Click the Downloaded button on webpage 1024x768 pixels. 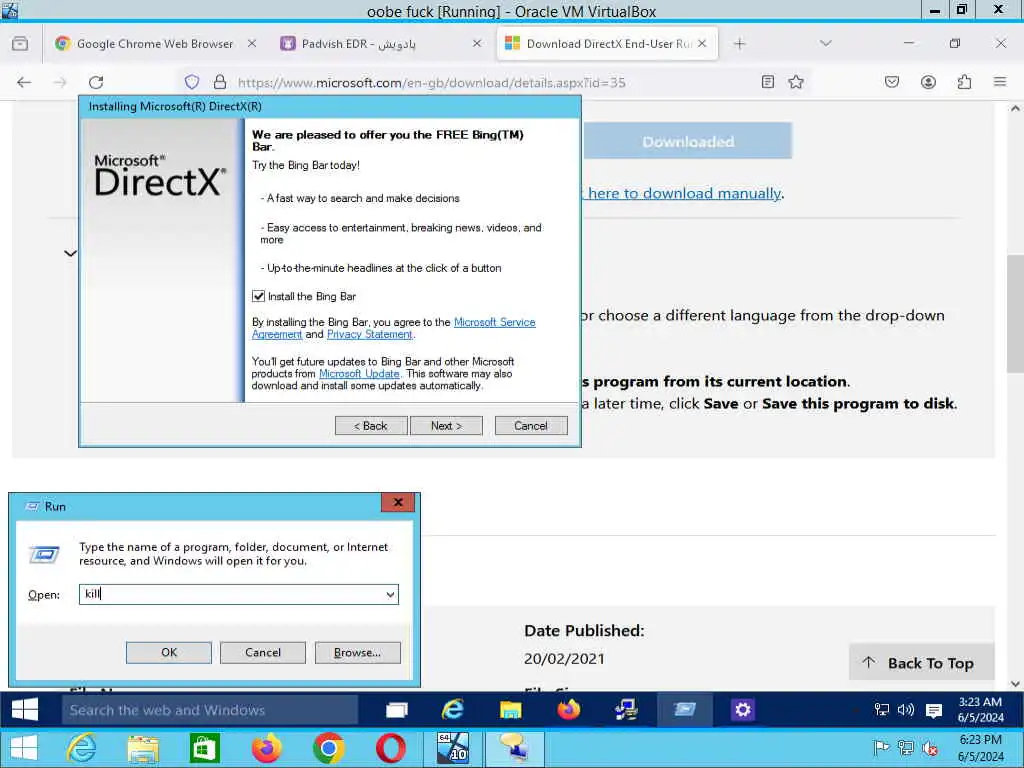tap(688, 141)
